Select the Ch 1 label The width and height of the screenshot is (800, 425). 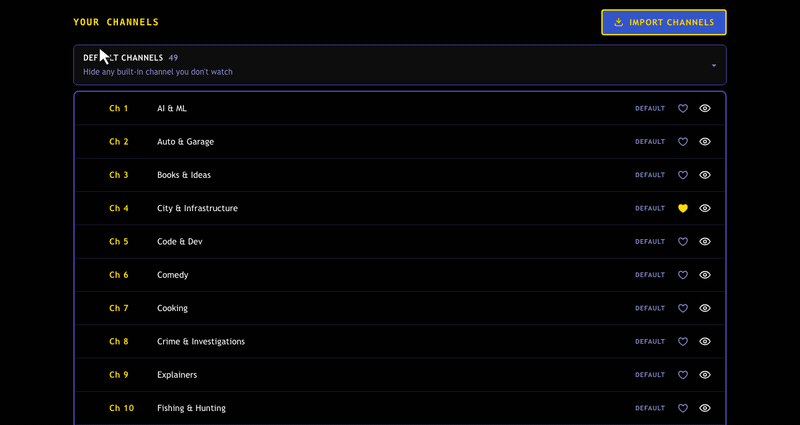[x=119, y=108]
